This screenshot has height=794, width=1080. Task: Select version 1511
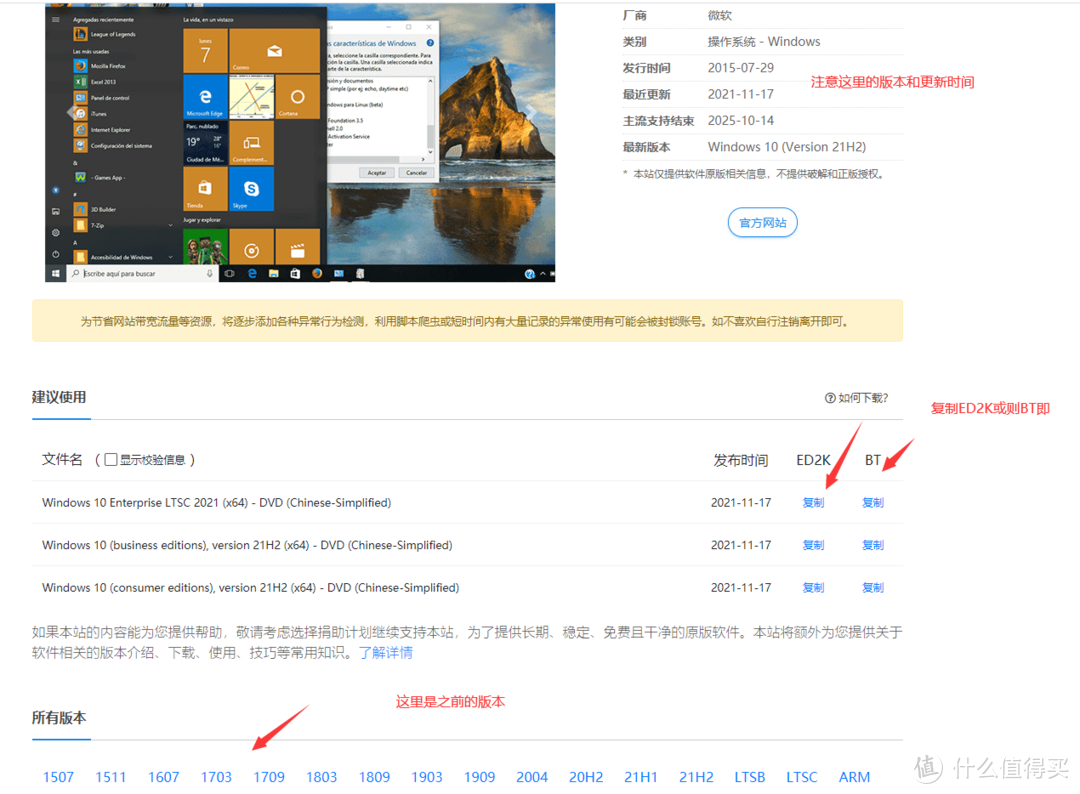tap(111, 777)
